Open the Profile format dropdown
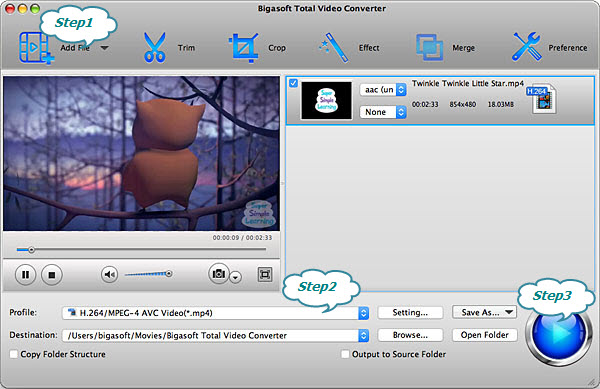 (x=215, y=313)
